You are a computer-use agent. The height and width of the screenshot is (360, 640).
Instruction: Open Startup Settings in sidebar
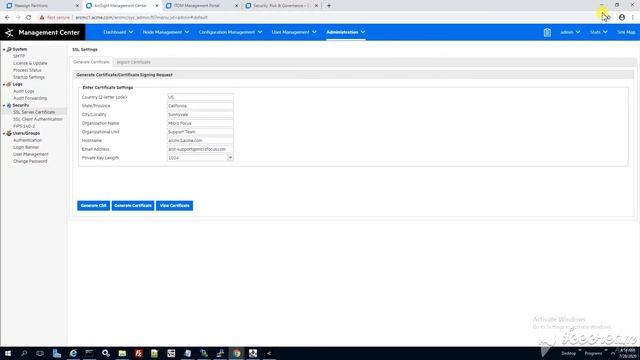tap(29, 77)
